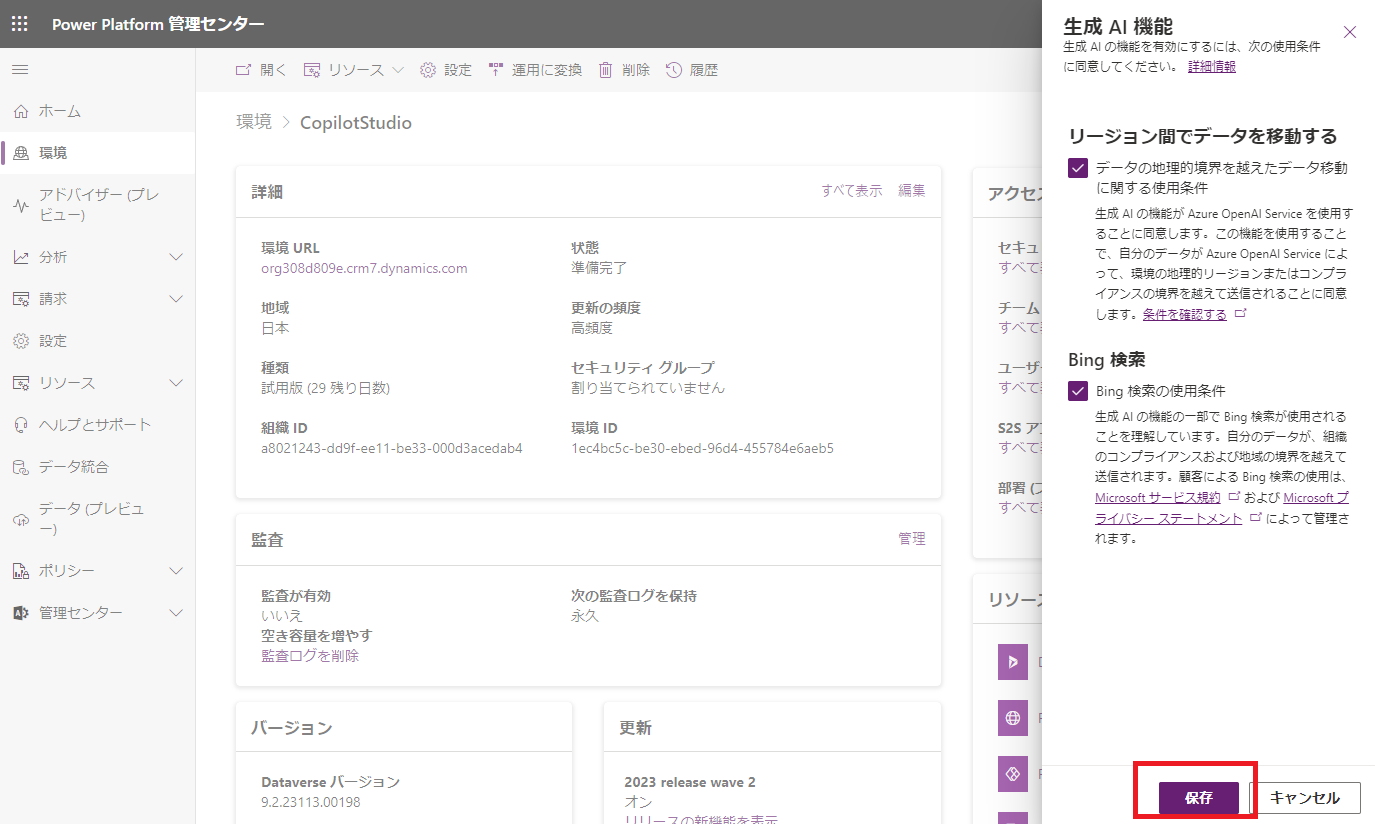This screenshot has height=824, width=1375.
Task: Uncheck the Bing search terms checkbox
Action: click(1078, 391)
